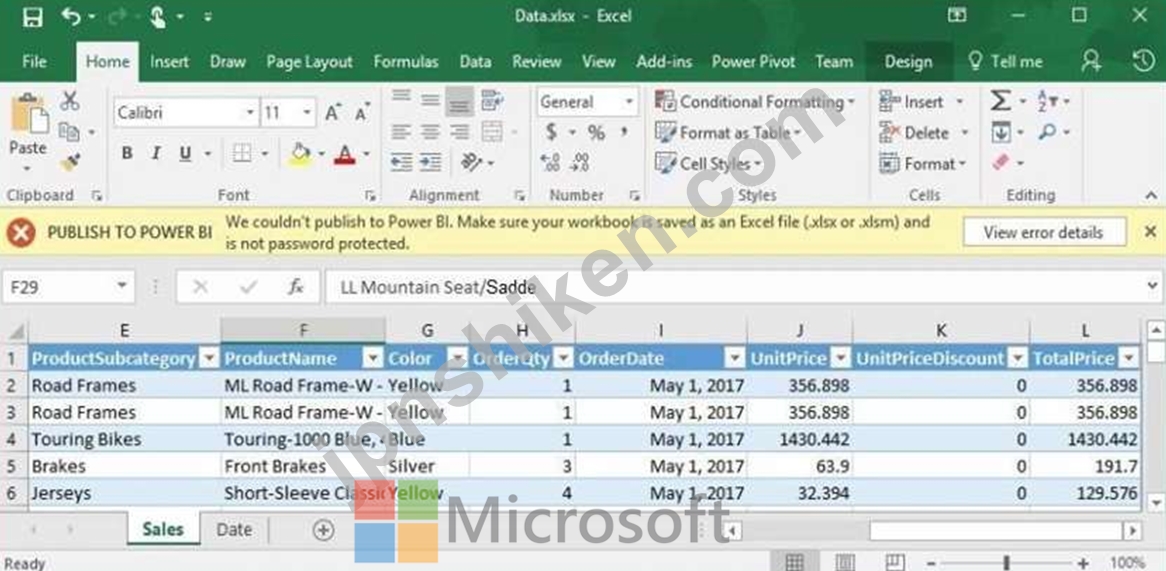Click the AutoSum sigma icon

1001,100
